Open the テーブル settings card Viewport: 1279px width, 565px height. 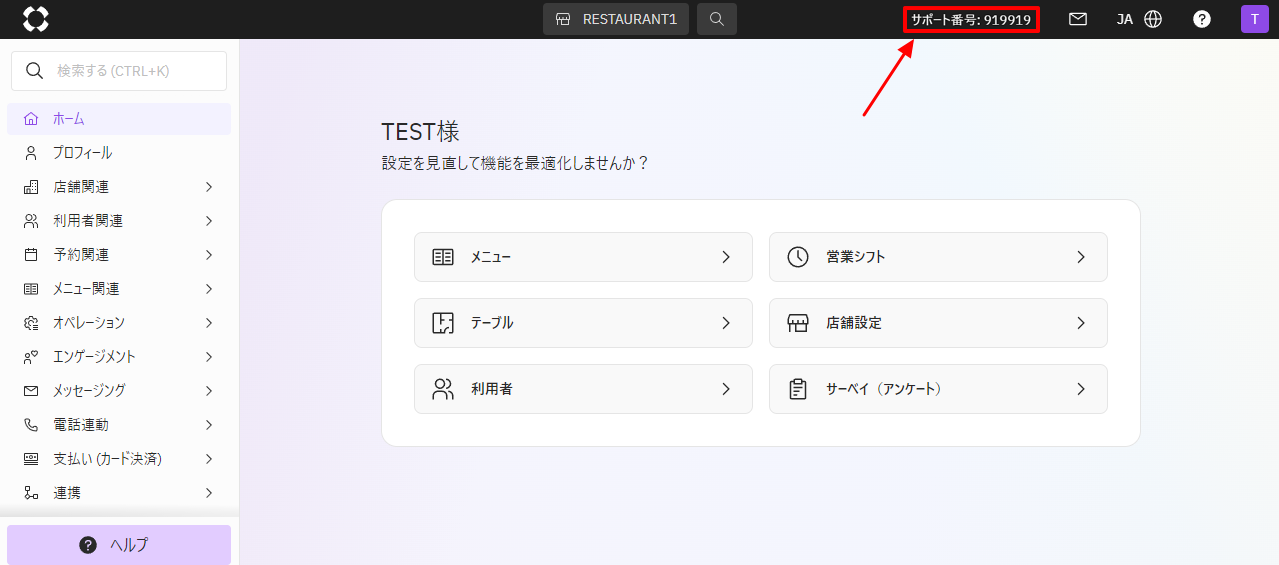(583, 323)
